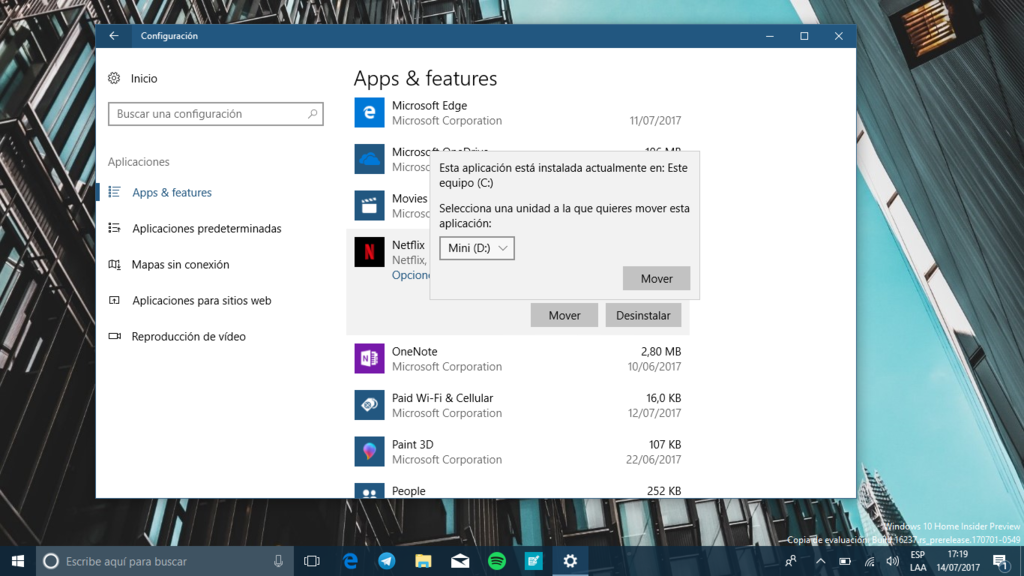Viewport: 1024px width, 576px height.
Task: Show hidden tray icons chevron
Action: coord(820,561)
